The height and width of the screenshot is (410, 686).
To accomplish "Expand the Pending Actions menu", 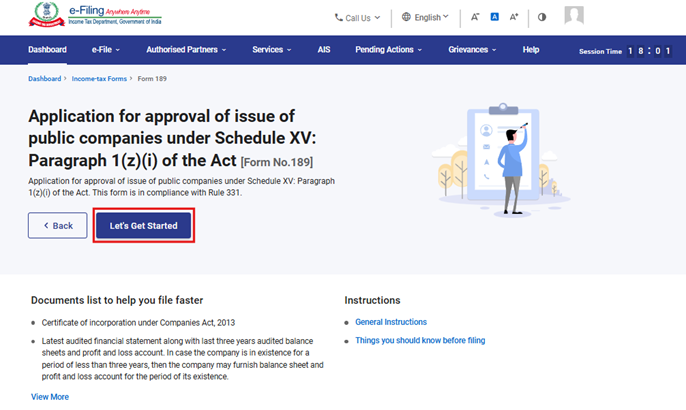I will (x=389, y=50).
